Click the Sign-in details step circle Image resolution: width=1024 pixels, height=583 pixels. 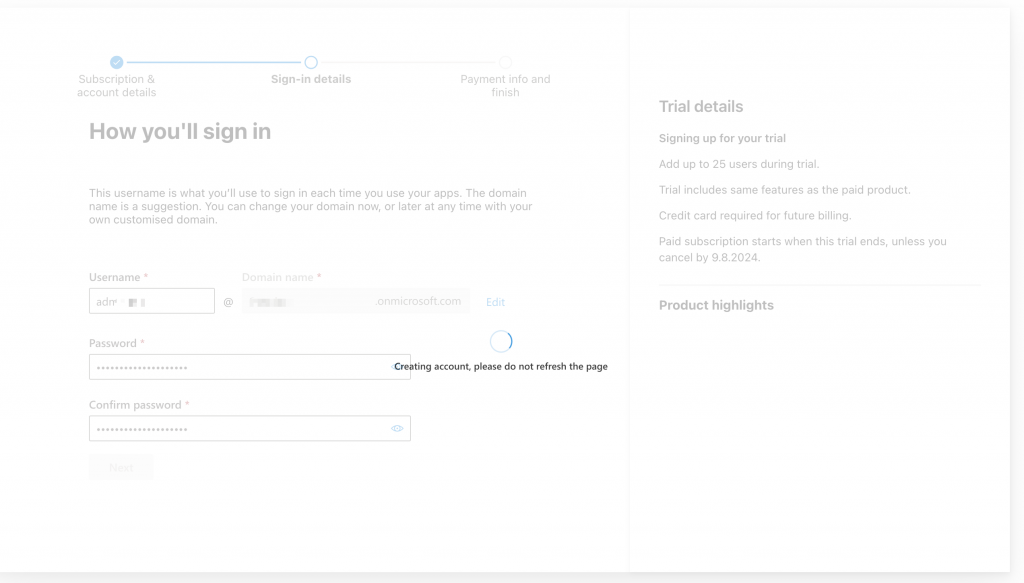click(311, 62)
